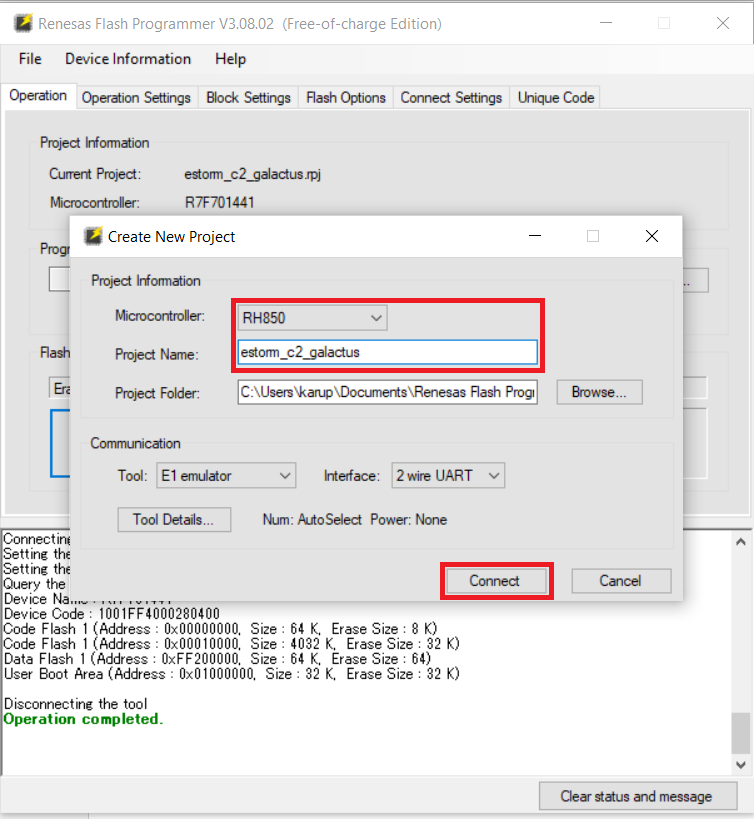Minimize the main Renesas Flash Programmer window
This screenshot has height=819, width=754.
[606, 23]
